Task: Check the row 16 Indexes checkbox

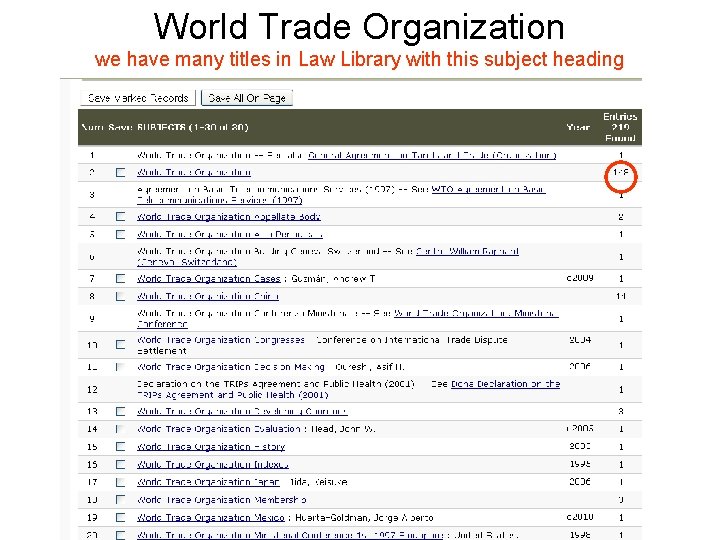Action: pos(120,465)
